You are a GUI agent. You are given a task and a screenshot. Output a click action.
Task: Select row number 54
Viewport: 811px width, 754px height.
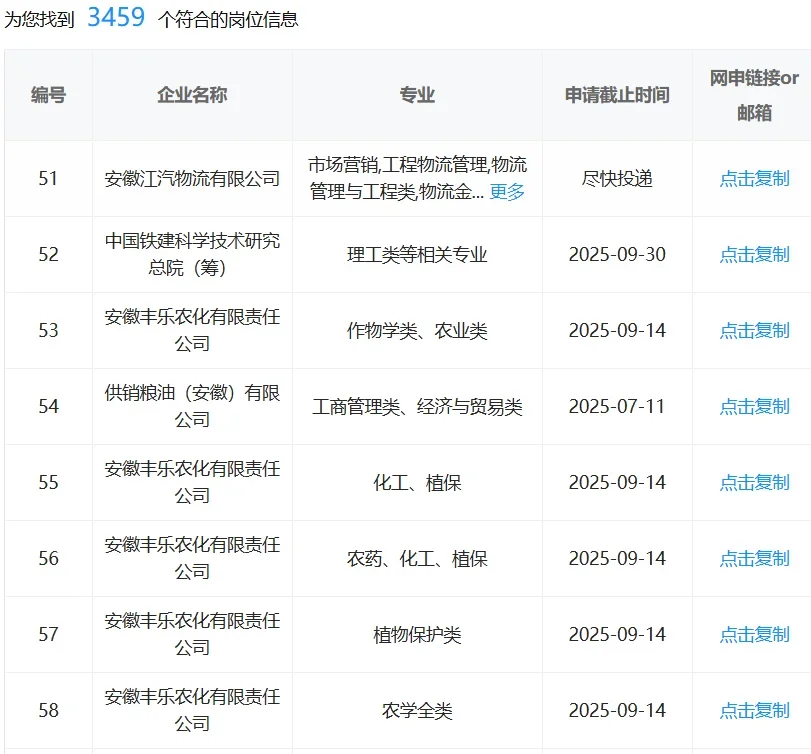(48, 406)
